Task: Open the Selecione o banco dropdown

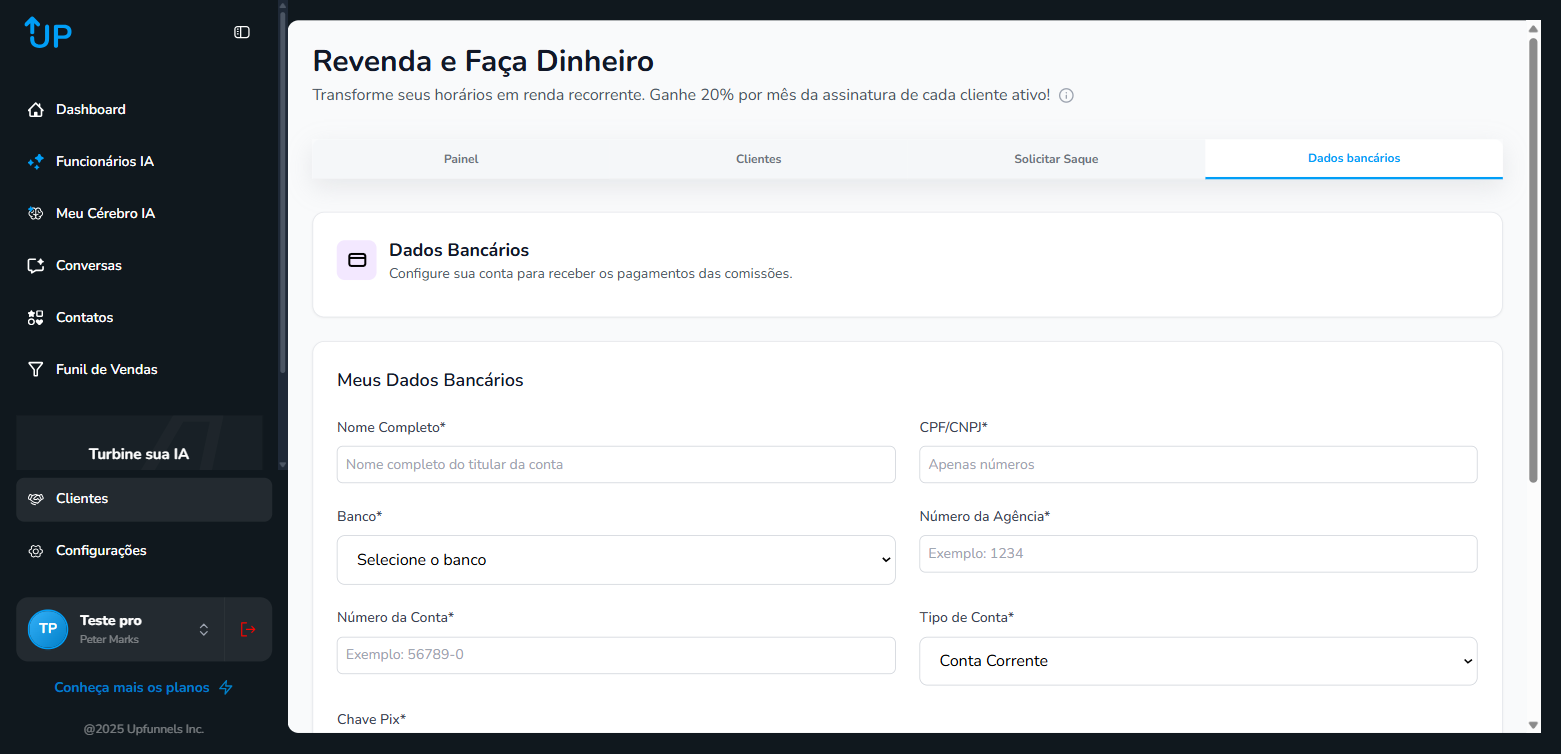Action: pyautogui.click(x=616, y=560)
